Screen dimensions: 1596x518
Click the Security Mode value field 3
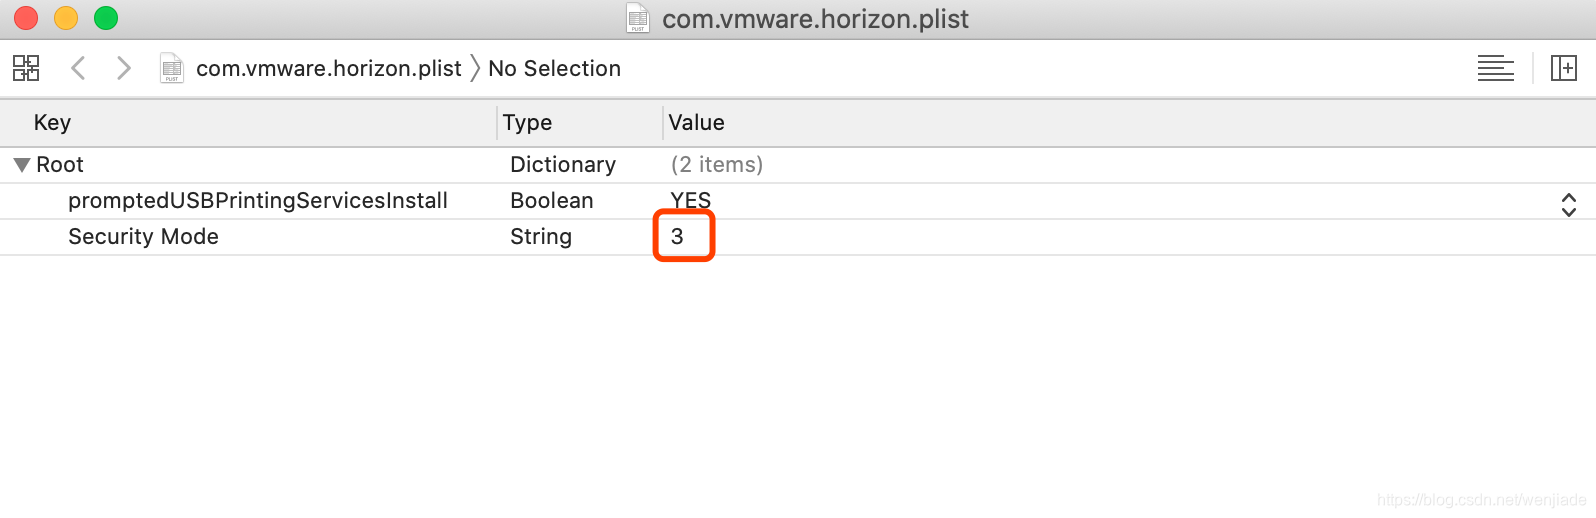click(678, 237)
